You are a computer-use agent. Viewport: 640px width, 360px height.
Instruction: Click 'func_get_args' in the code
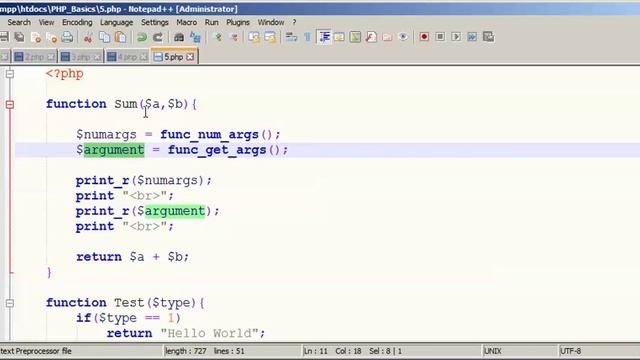[x=217, y=150]
